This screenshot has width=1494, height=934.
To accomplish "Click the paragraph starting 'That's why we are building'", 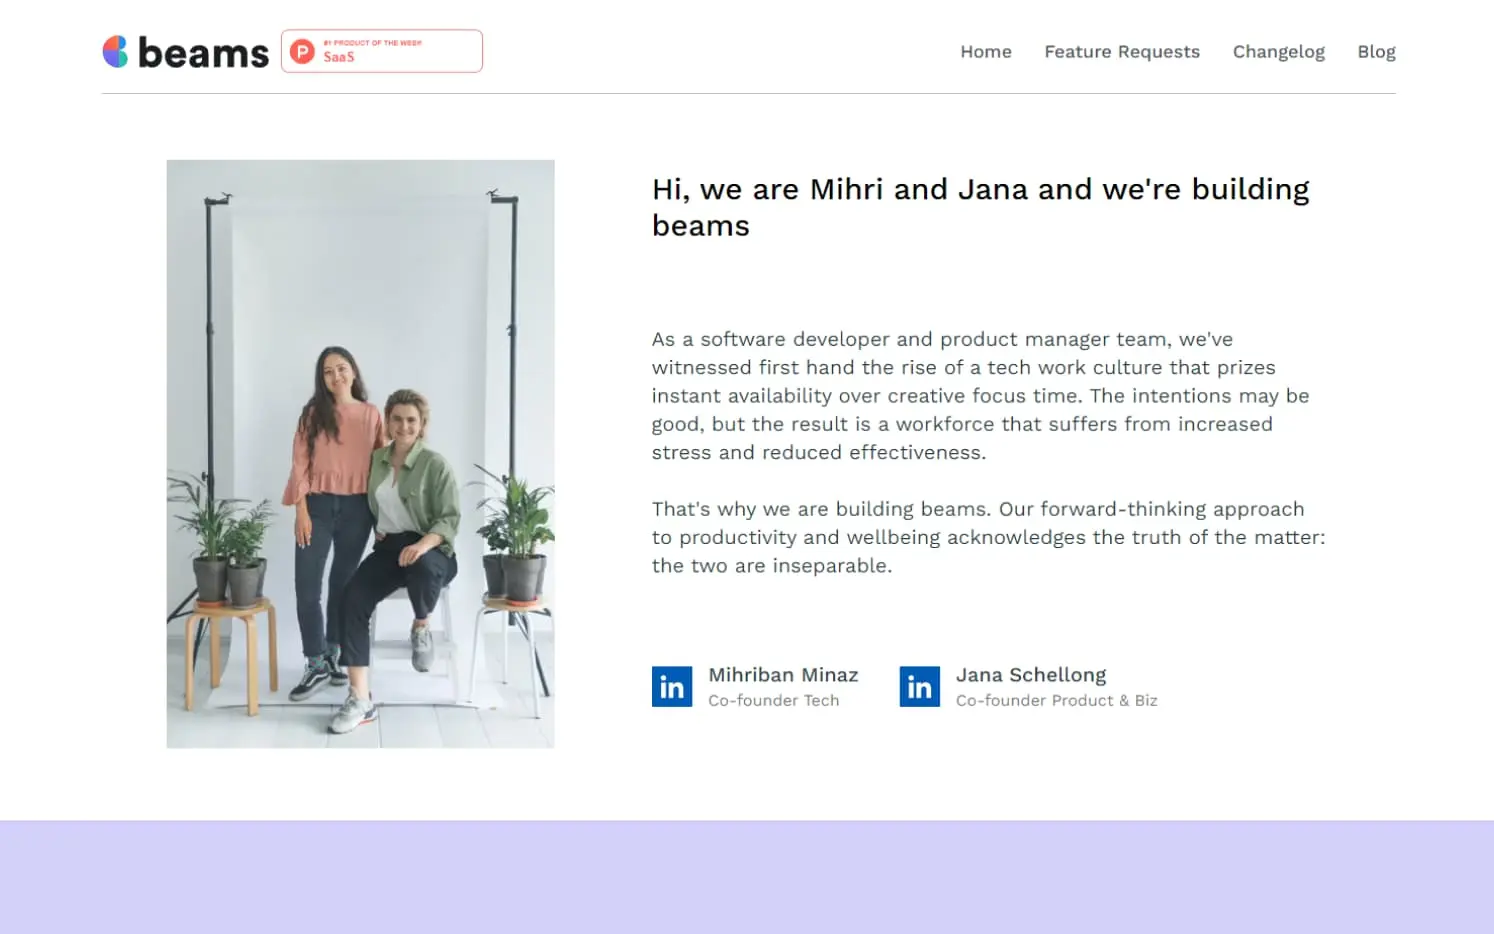I will 988,537.
